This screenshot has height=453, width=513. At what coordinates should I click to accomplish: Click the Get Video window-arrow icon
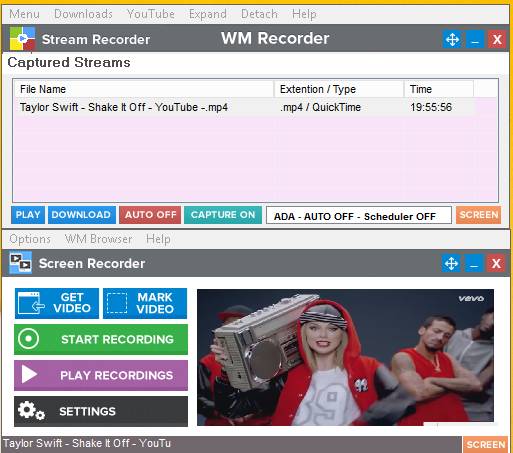31,303
